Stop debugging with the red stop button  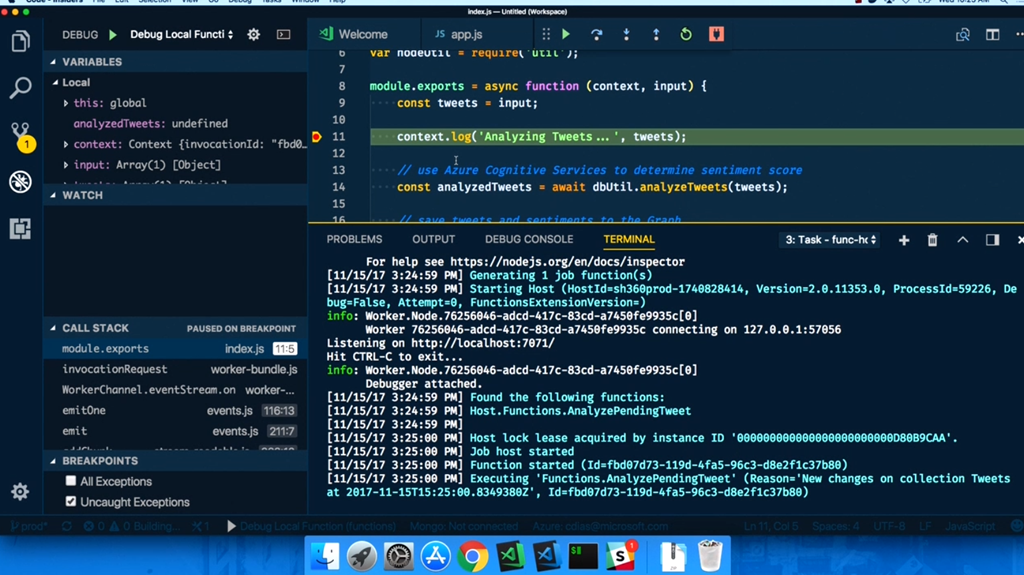716,34
